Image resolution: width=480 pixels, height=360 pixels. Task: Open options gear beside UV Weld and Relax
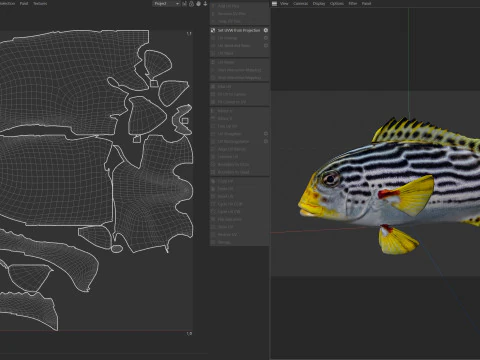point(266,46)
